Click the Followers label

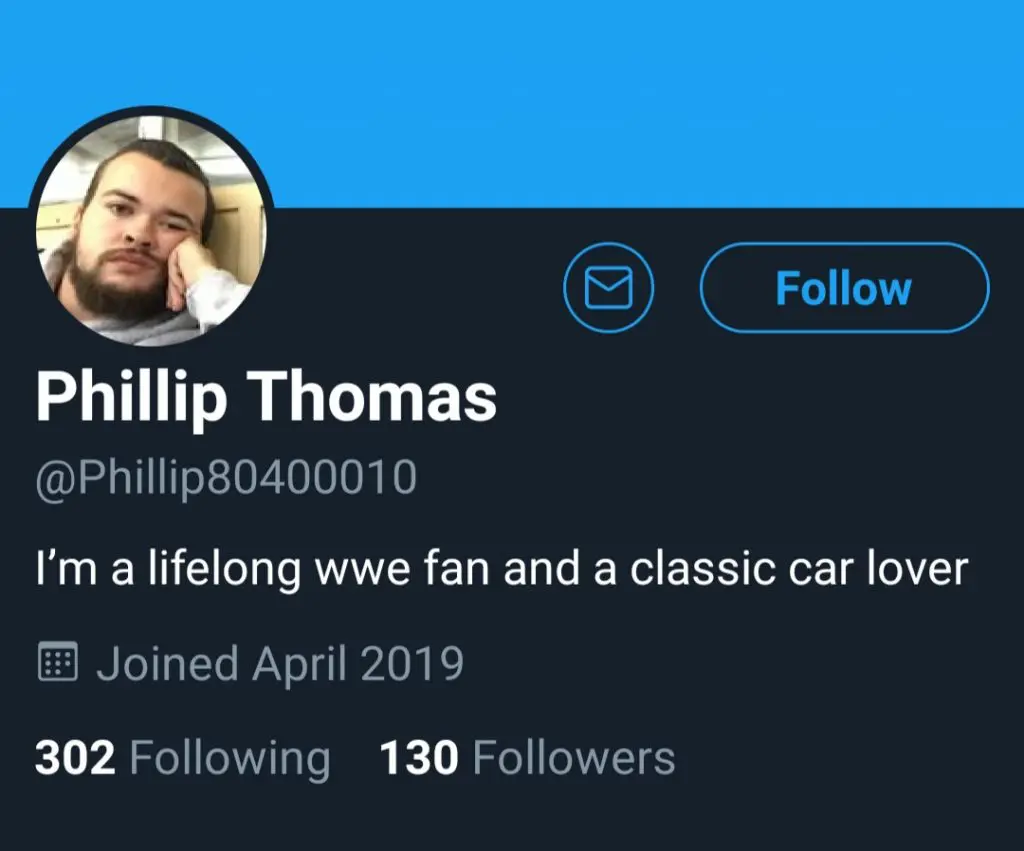573,758
